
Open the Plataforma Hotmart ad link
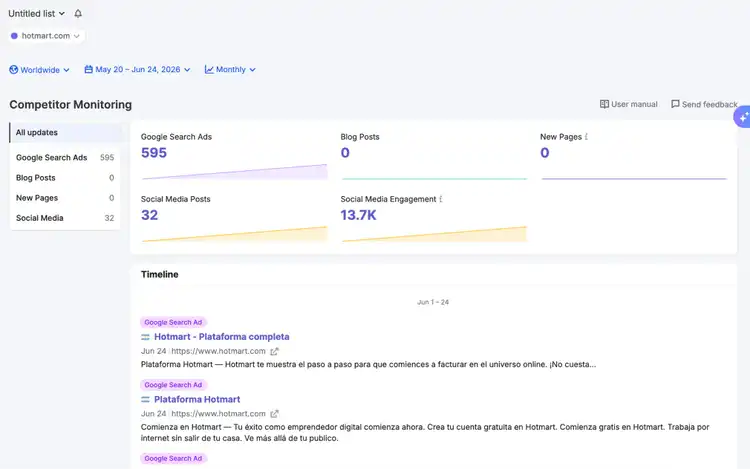[x=197, y=399]
